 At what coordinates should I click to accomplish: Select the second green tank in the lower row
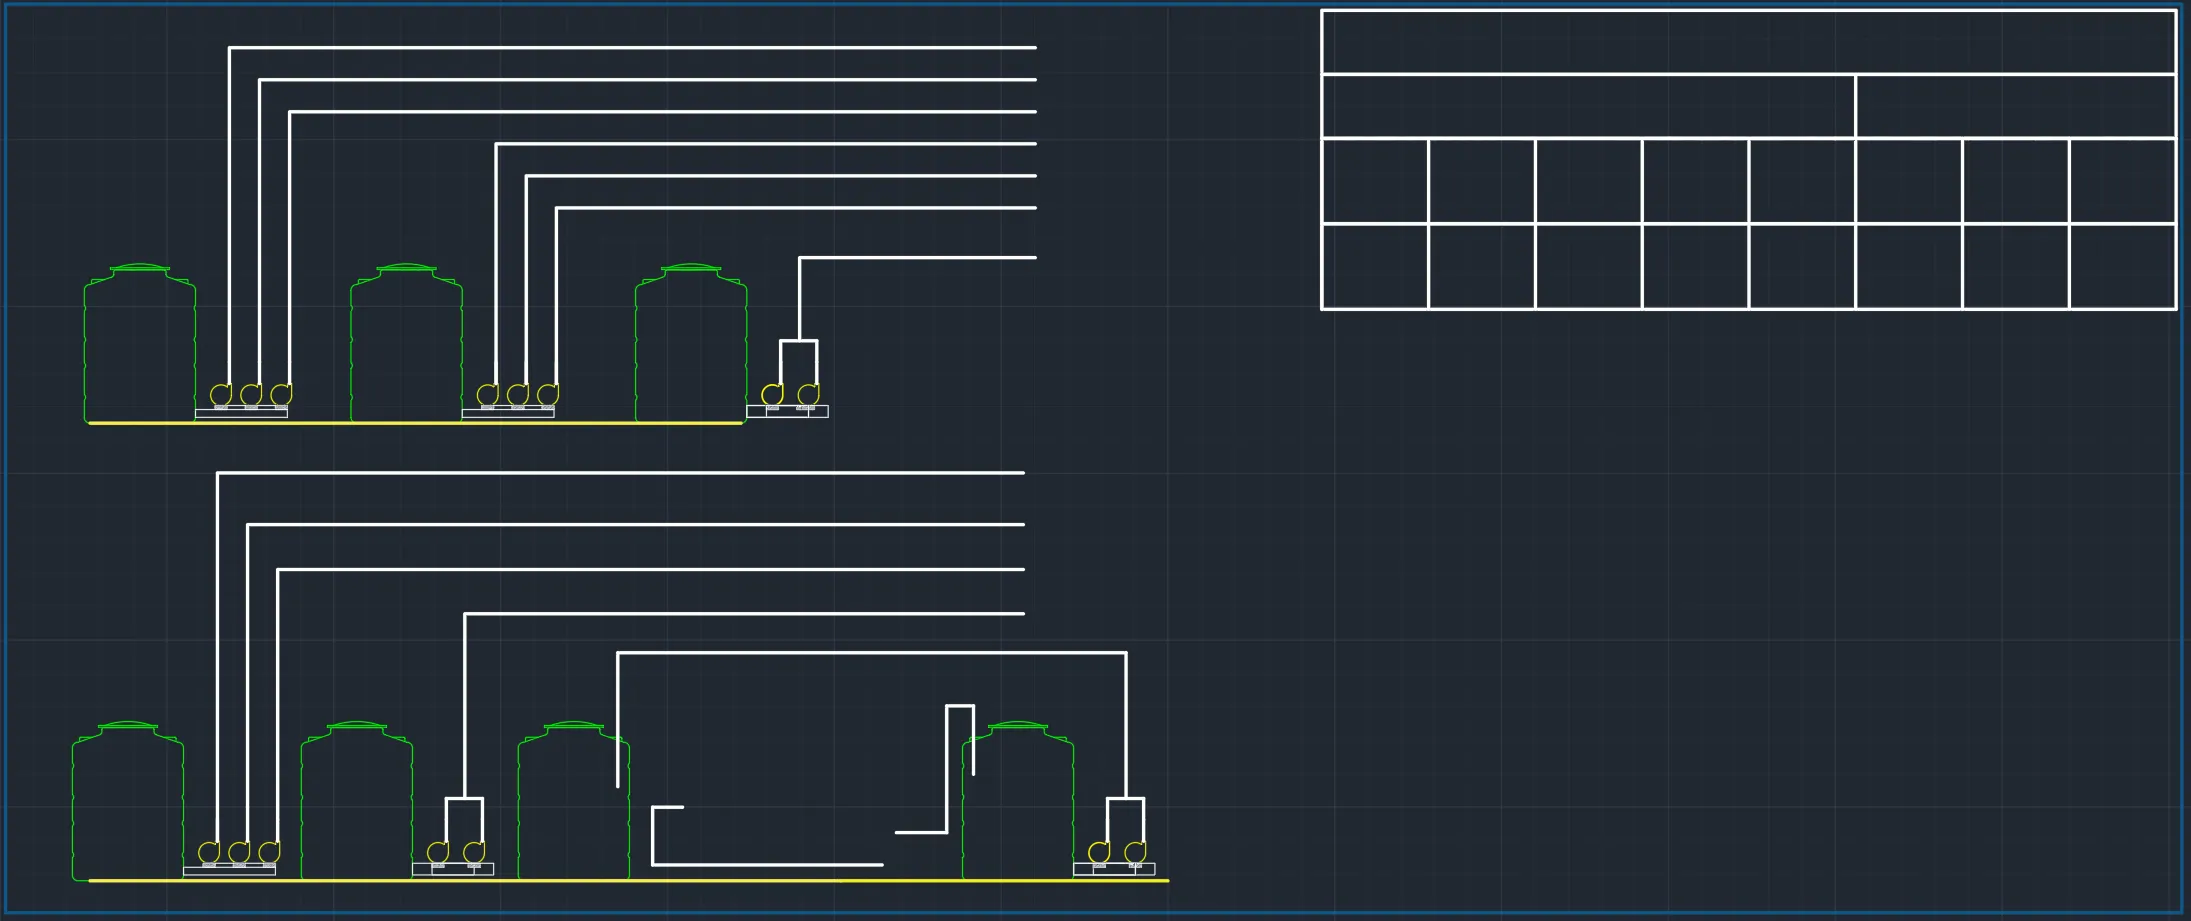[357, 801]
